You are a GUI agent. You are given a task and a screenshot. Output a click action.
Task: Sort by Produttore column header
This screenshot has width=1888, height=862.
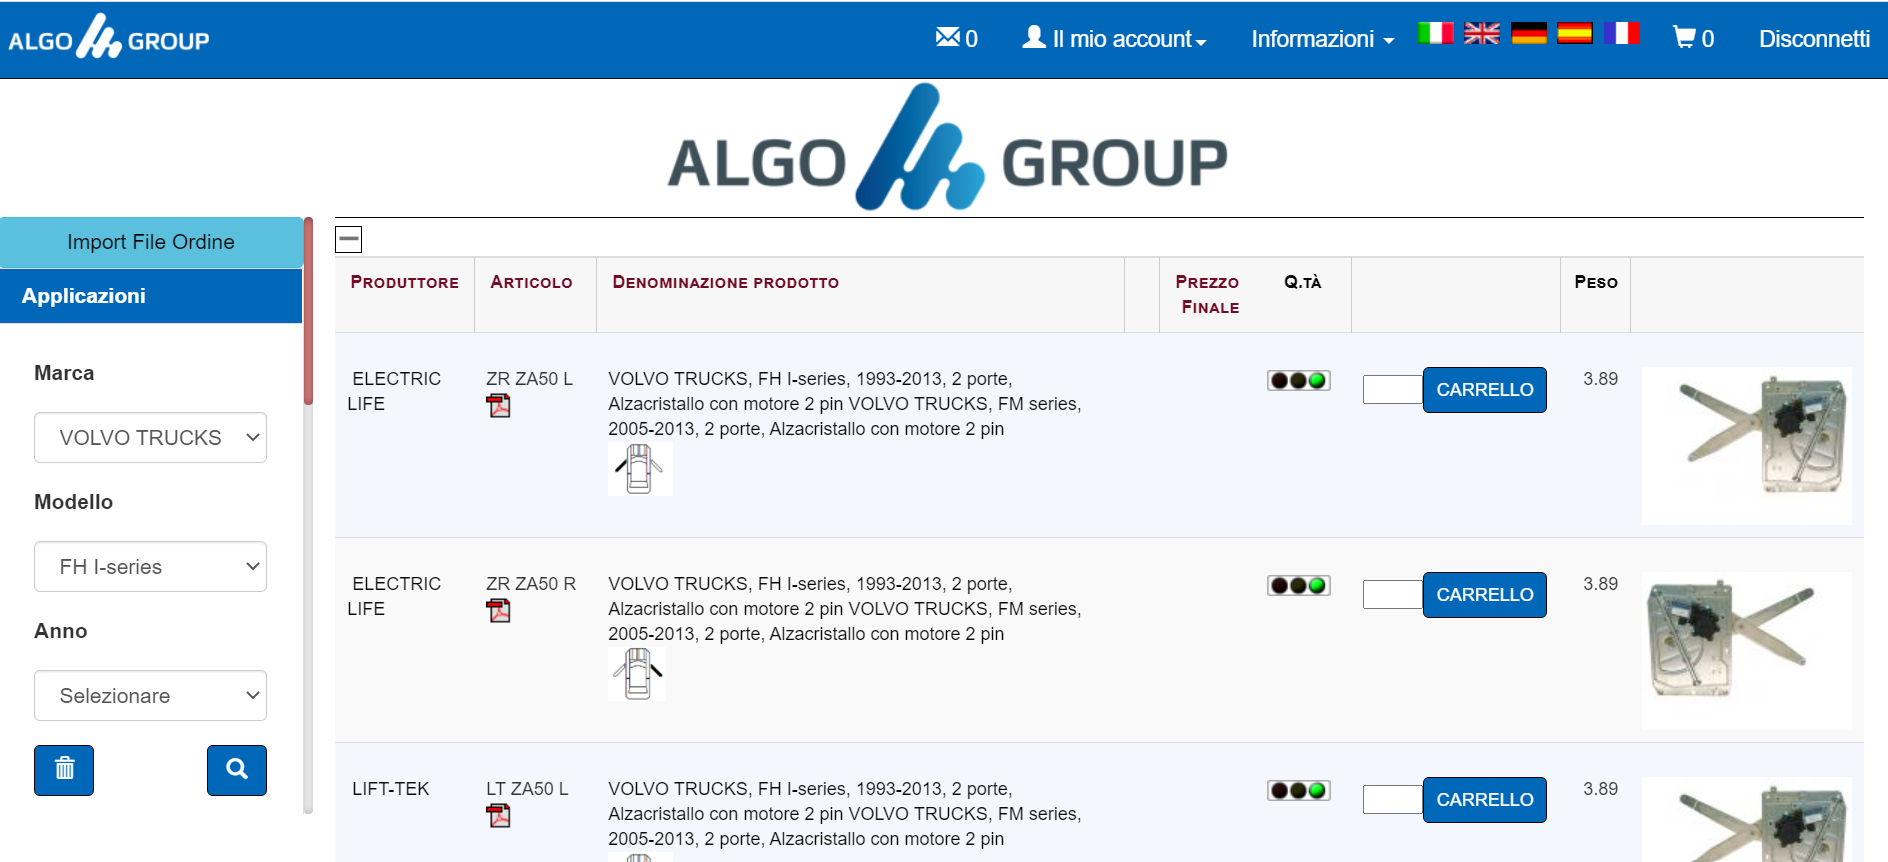(404, 283)
